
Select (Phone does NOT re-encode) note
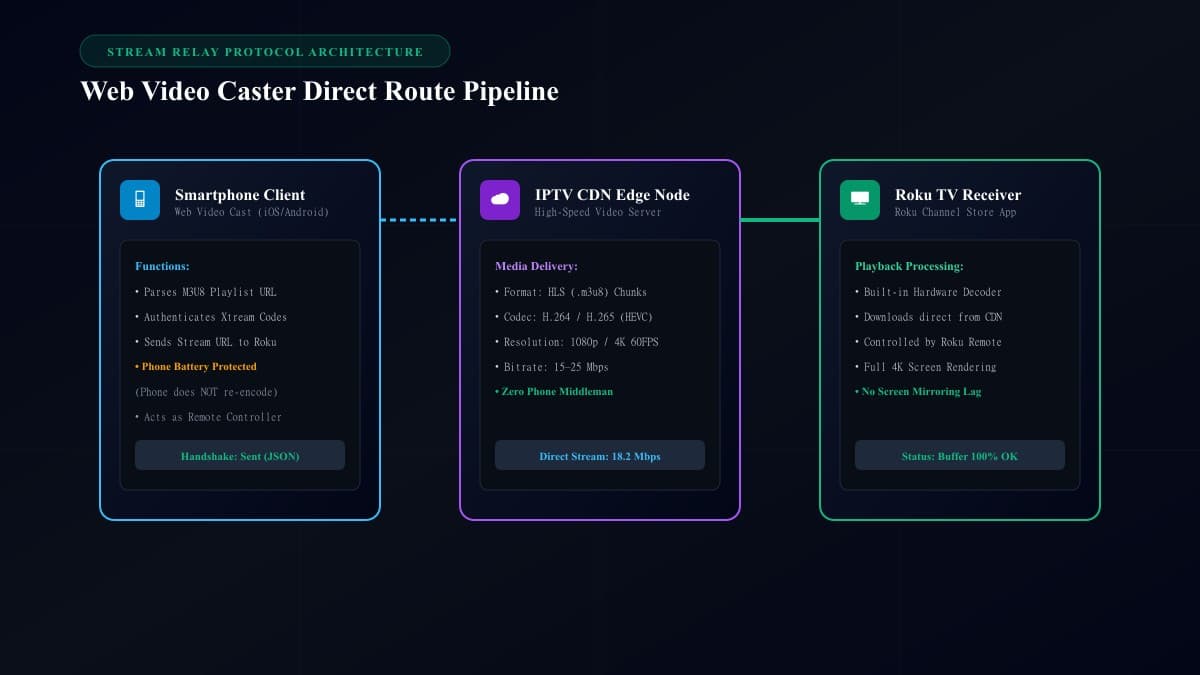click(207, 392)
